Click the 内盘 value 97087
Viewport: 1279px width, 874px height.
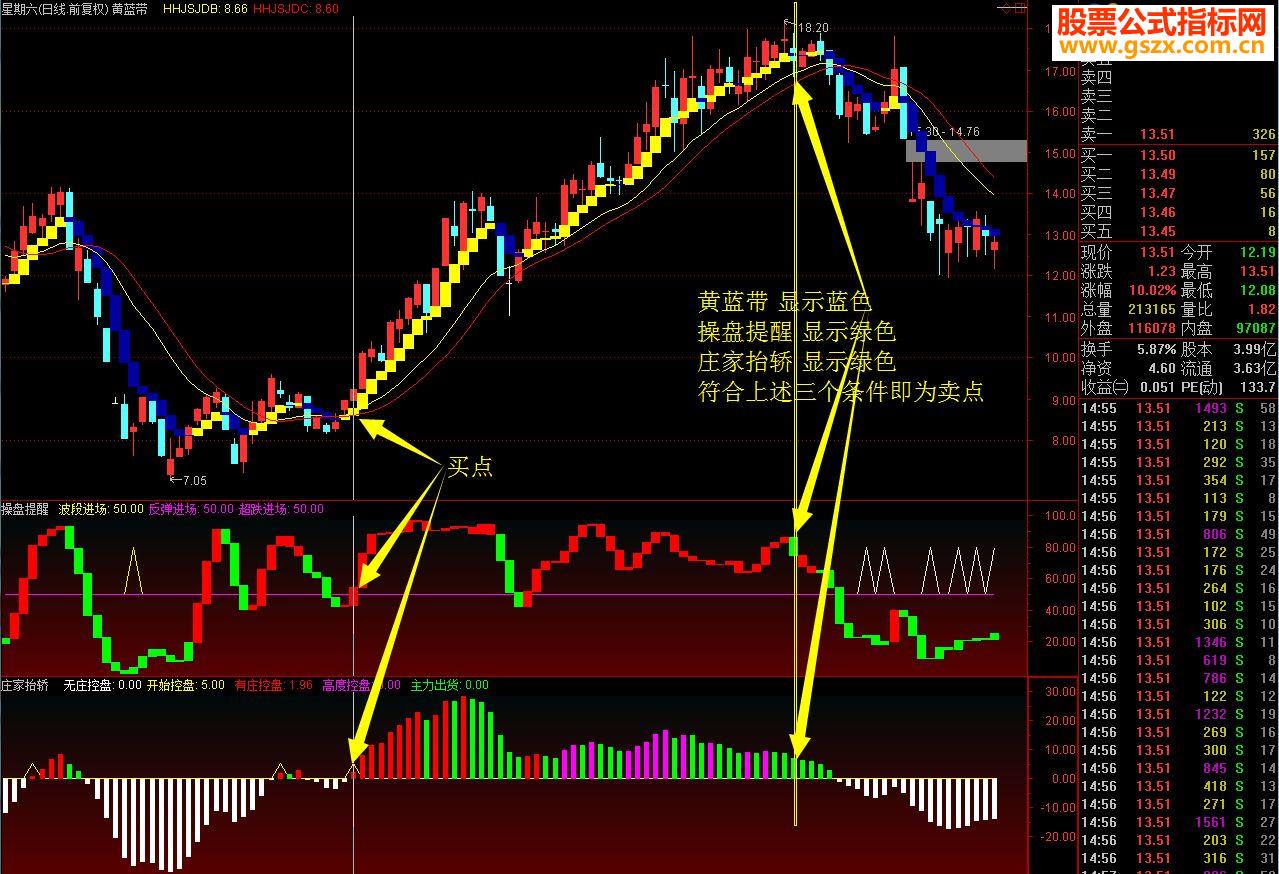[1255, 328]
